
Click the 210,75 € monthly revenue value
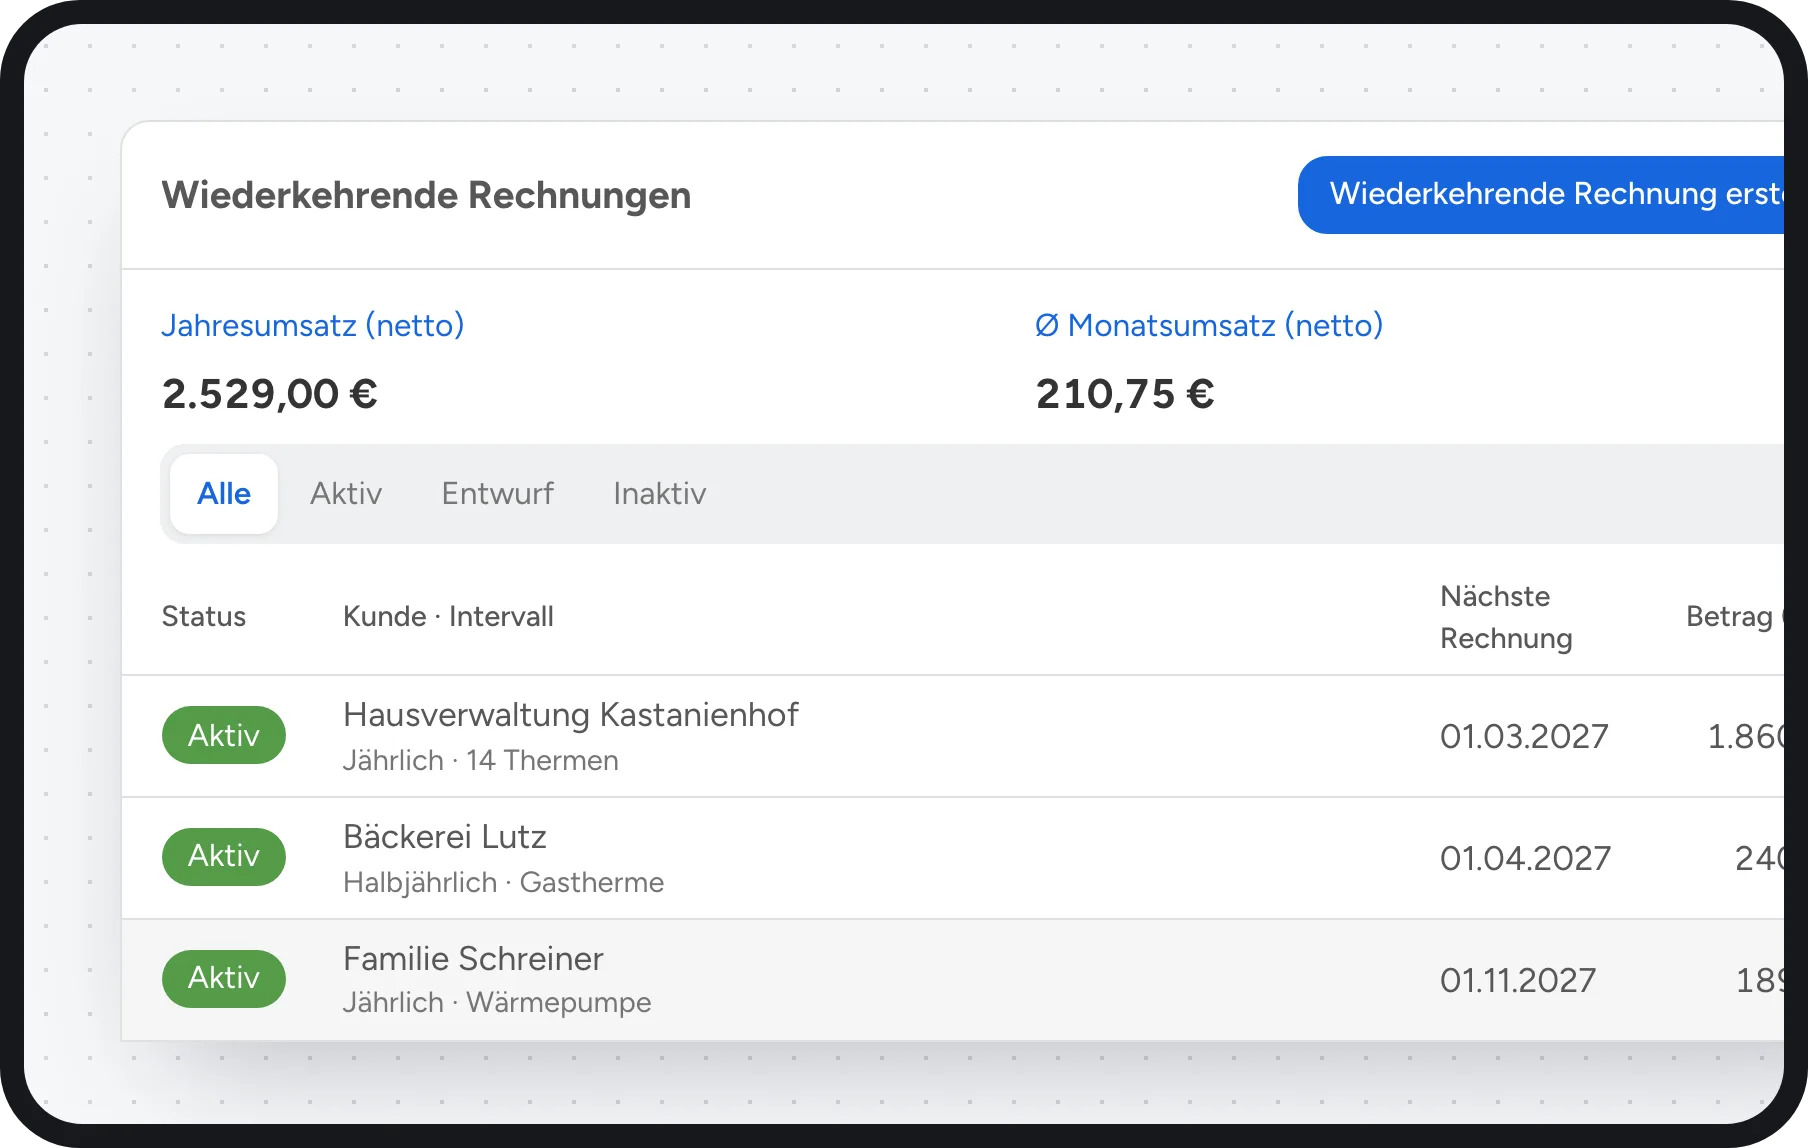[1125, 394]
